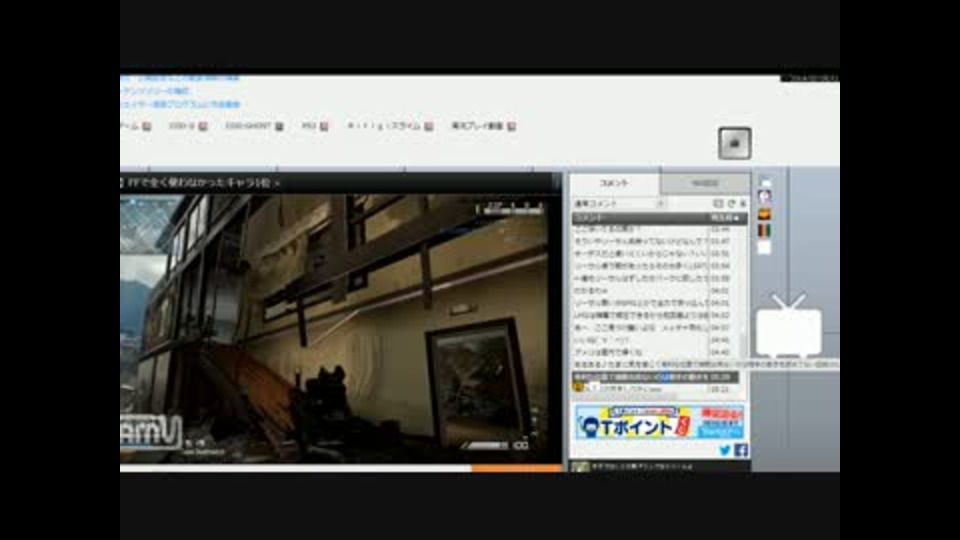Screen dimensions: 960x540
Task: Click the white niconico TV icon
Action: pos(789,326)
